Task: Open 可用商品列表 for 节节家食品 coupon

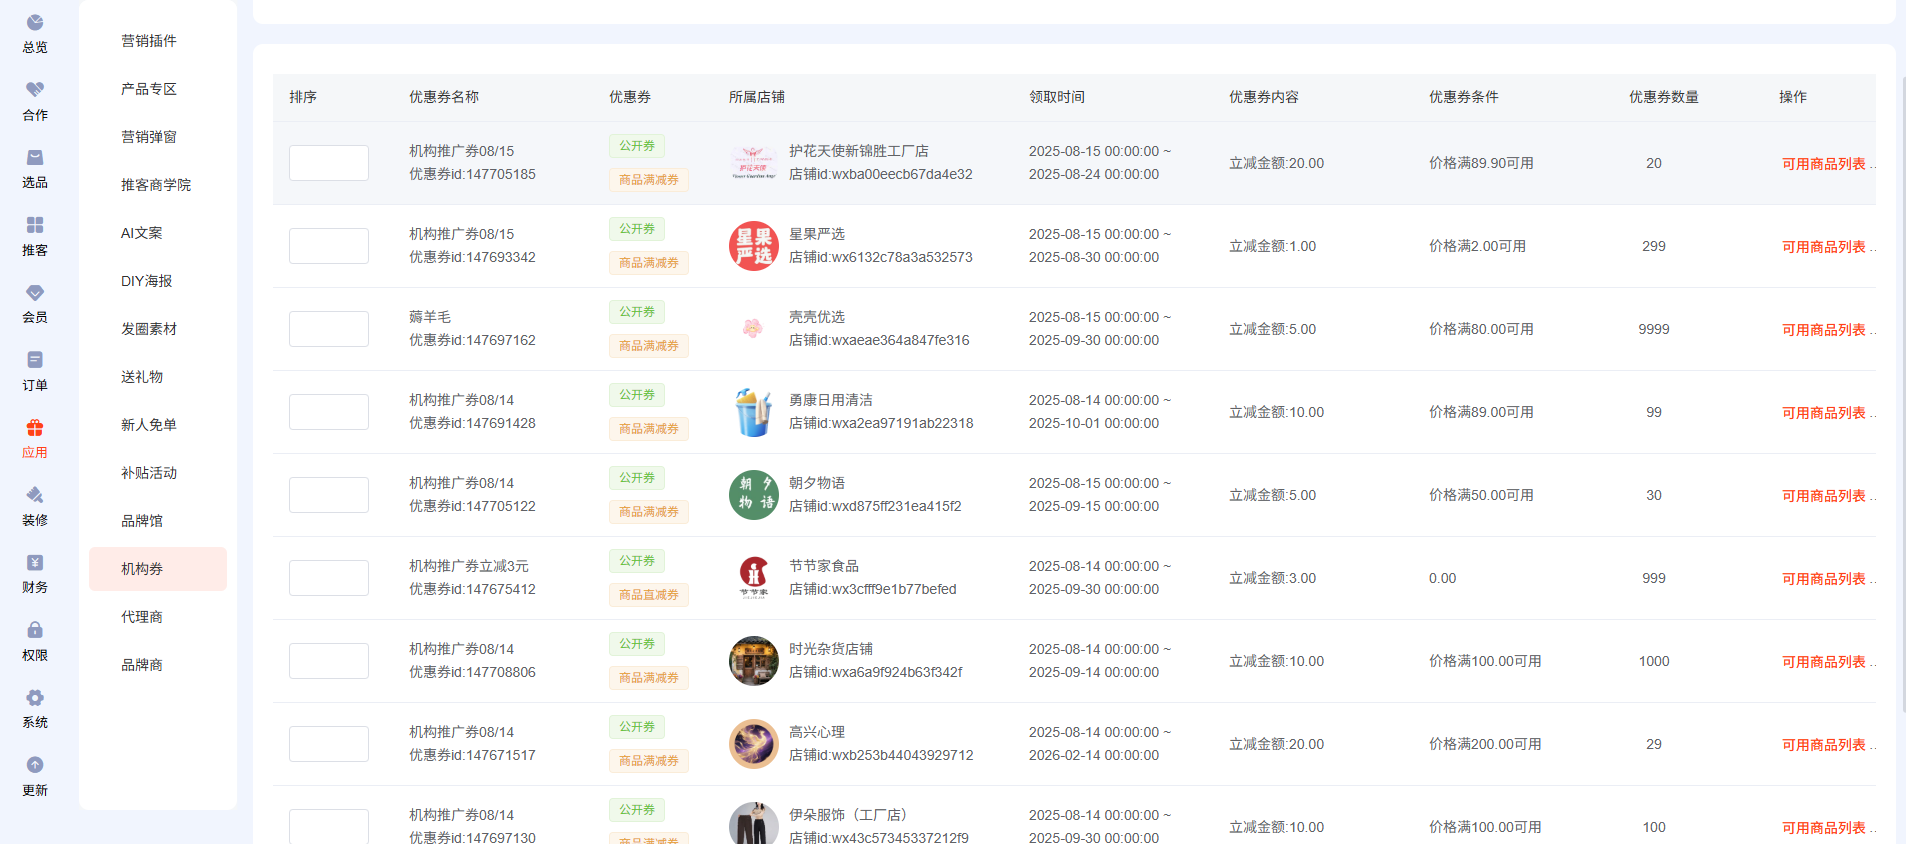Action: 1823,579
